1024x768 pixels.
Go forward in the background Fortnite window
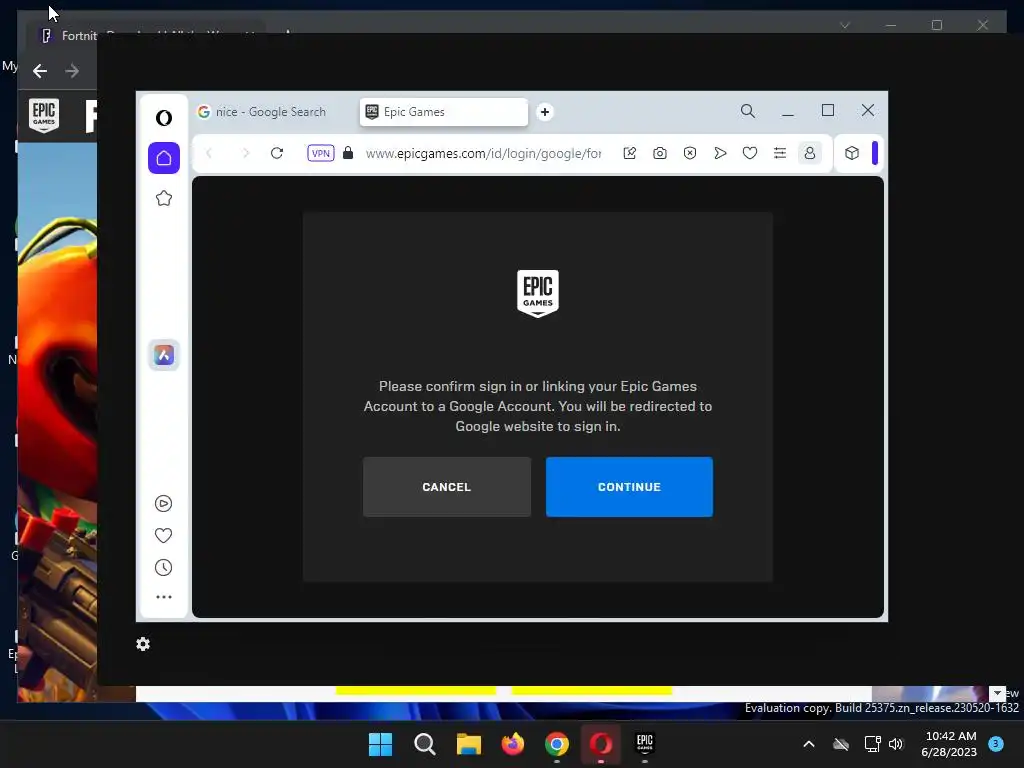pyautogui.click(x=72, y=71)
